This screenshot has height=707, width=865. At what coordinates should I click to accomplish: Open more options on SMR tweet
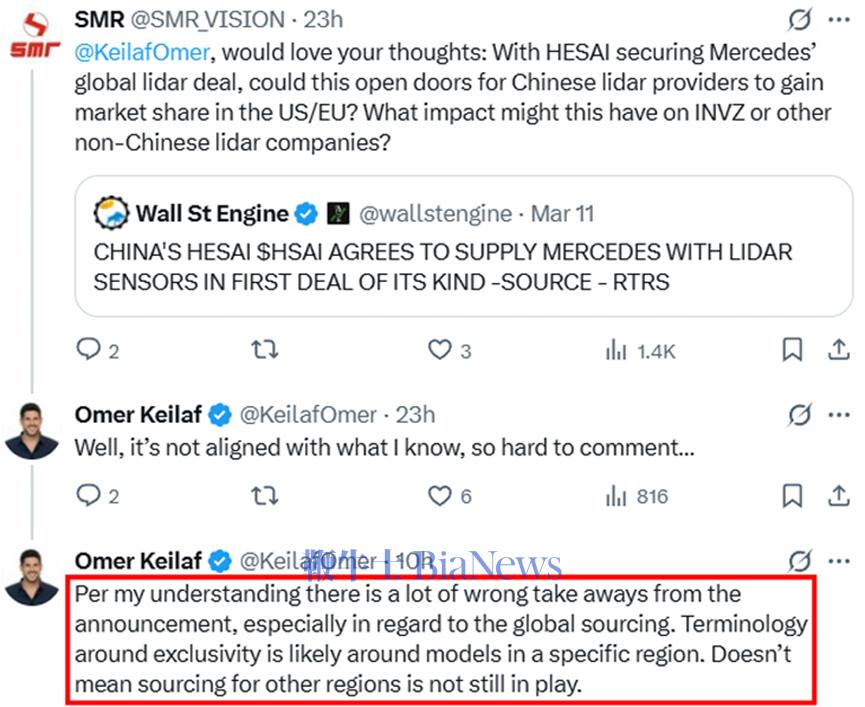click(x=839, y=20)
